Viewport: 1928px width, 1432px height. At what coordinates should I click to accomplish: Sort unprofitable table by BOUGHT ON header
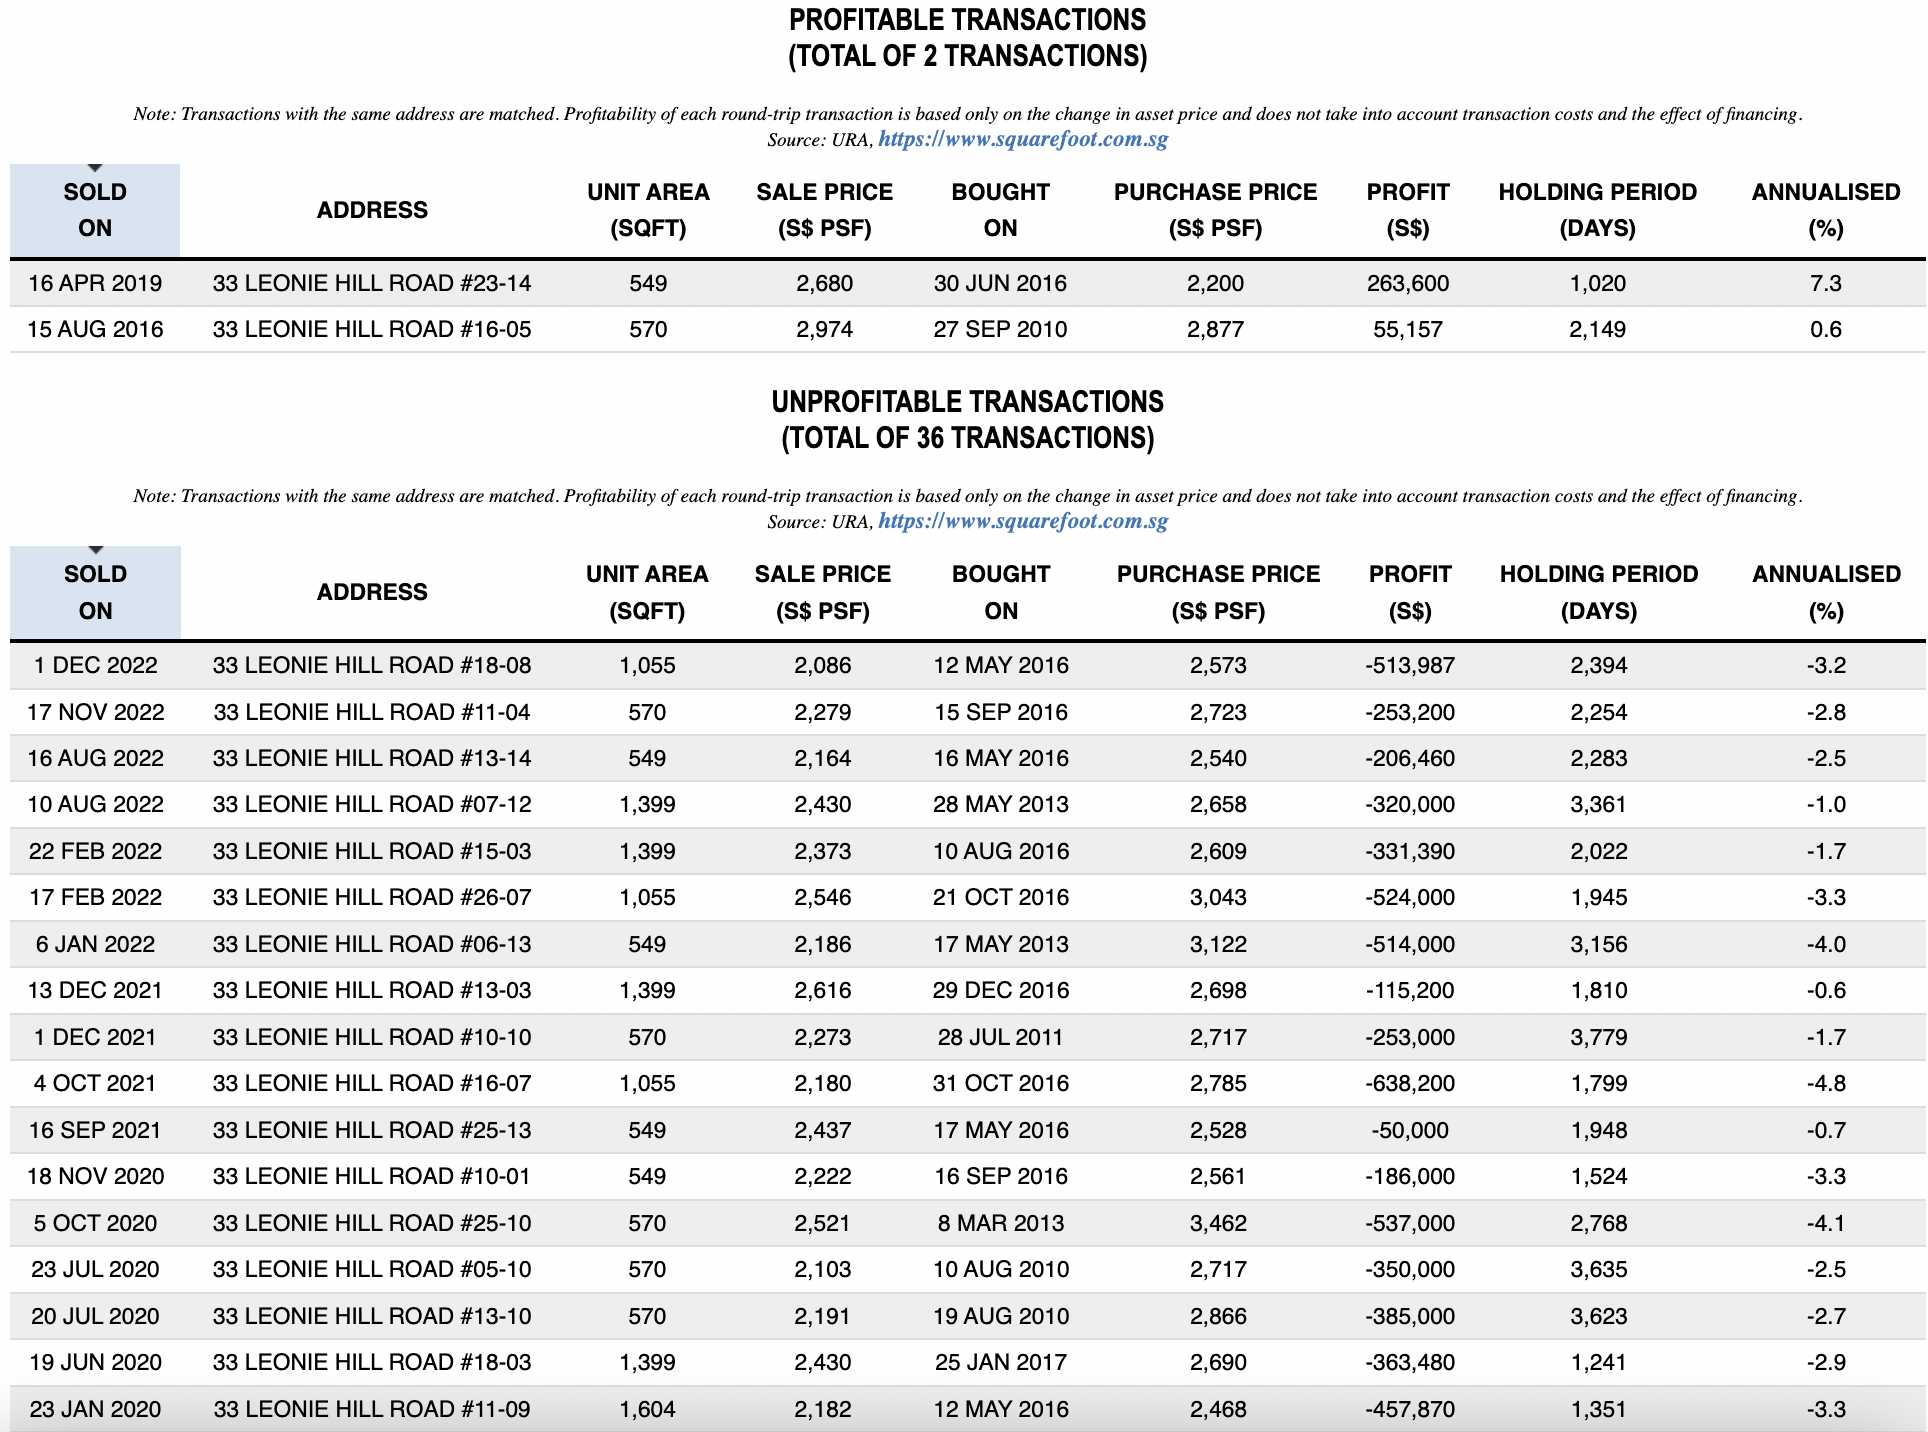[x=1001, y=592]
